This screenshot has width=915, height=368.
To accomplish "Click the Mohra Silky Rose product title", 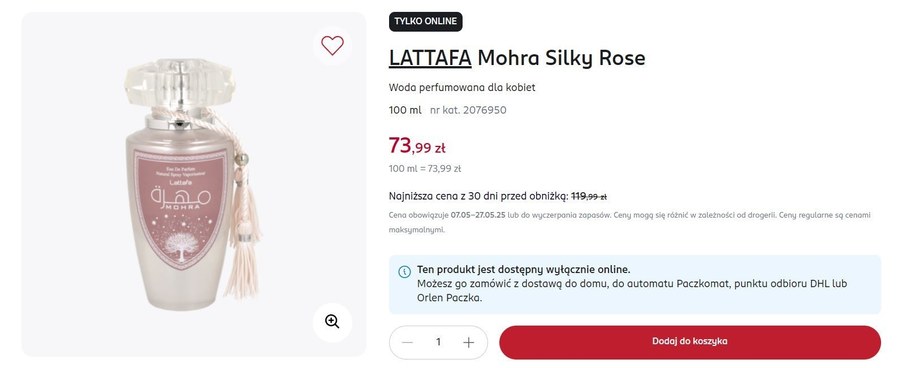I will coord(561,58).
